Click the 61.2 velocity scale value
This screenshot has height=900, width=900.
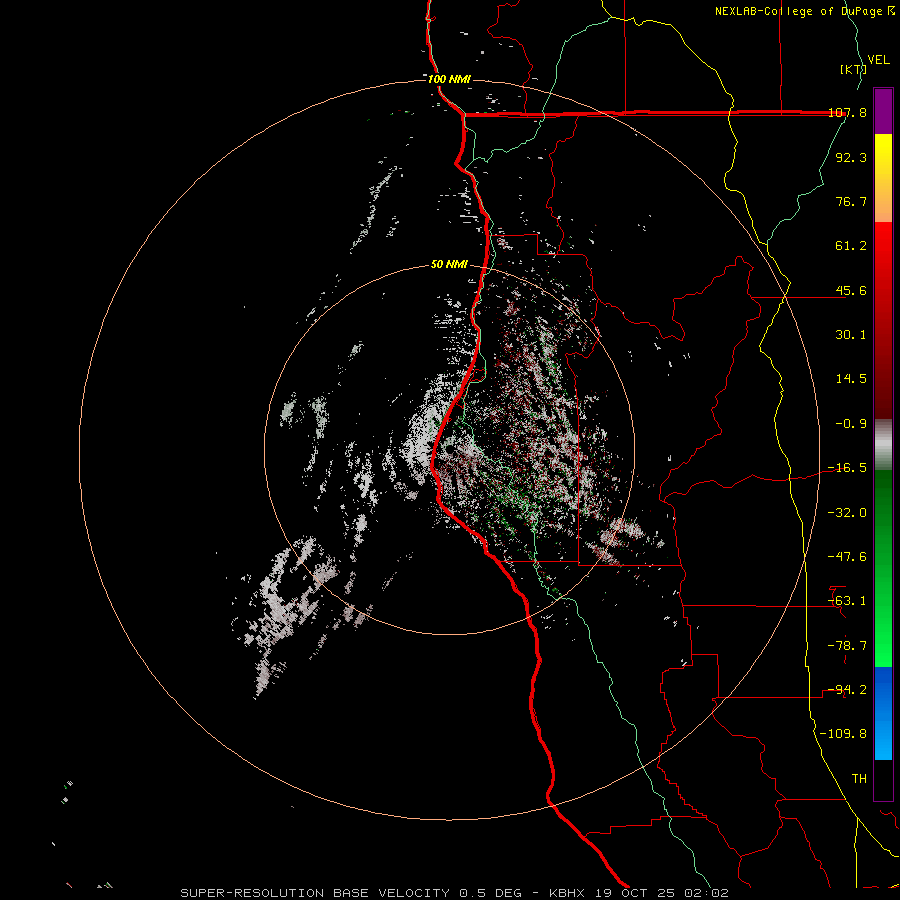[x=851, y=246]
